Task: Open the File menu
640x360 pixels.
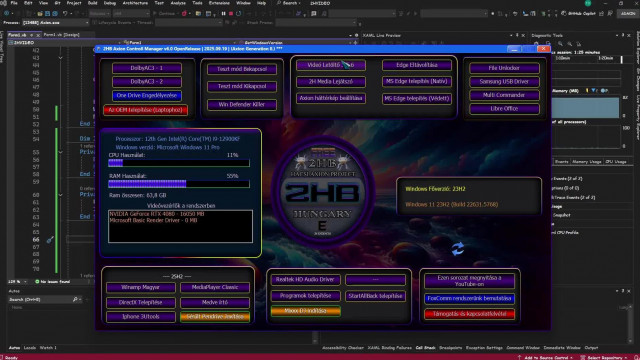Action: click(14, 3)
